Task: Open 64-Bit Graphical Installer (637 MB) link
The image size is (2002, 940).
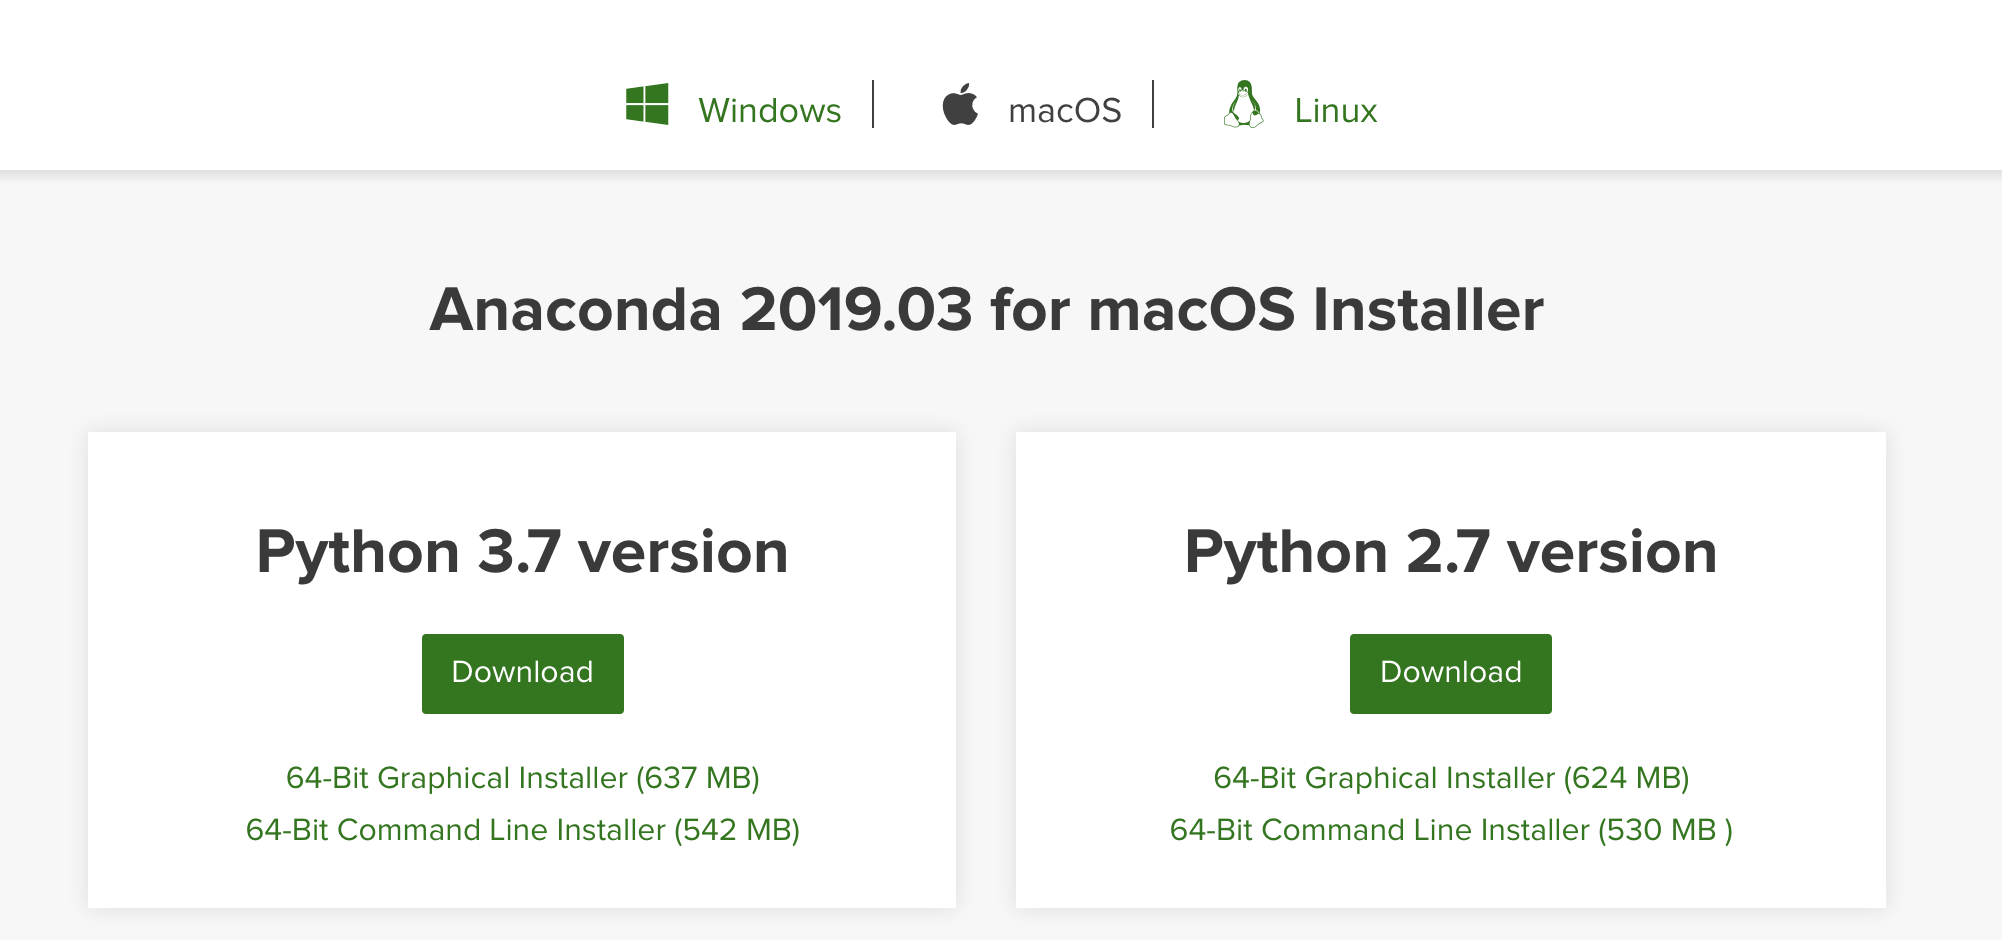Action: 522,778
